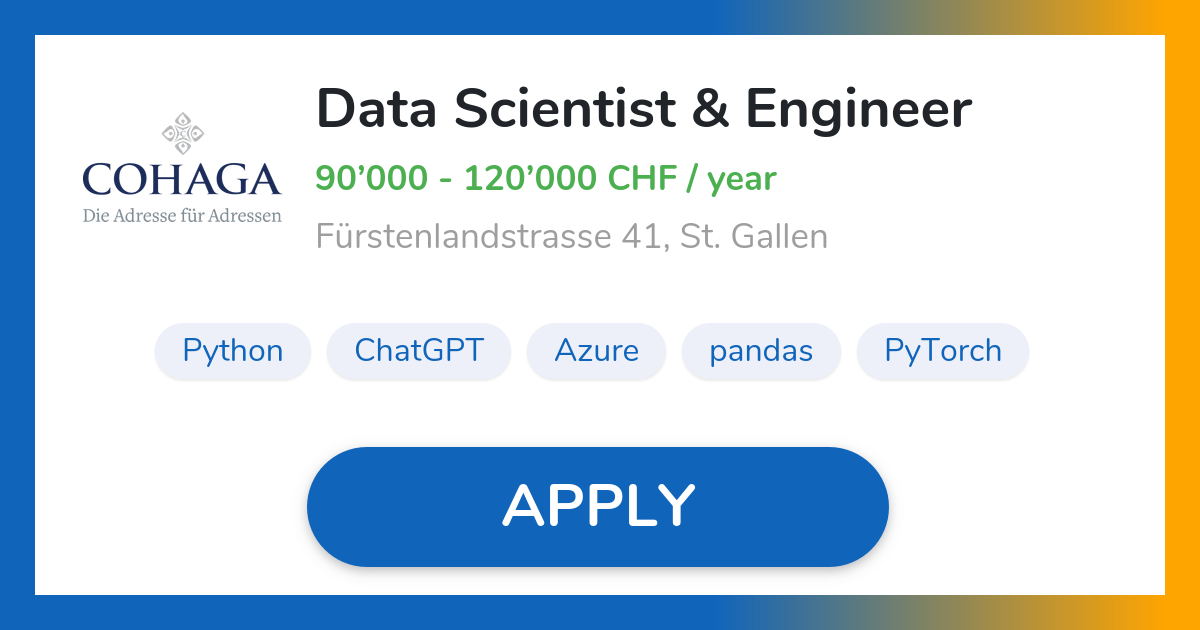Select the ChatGPT skill tag

(419, 351)
